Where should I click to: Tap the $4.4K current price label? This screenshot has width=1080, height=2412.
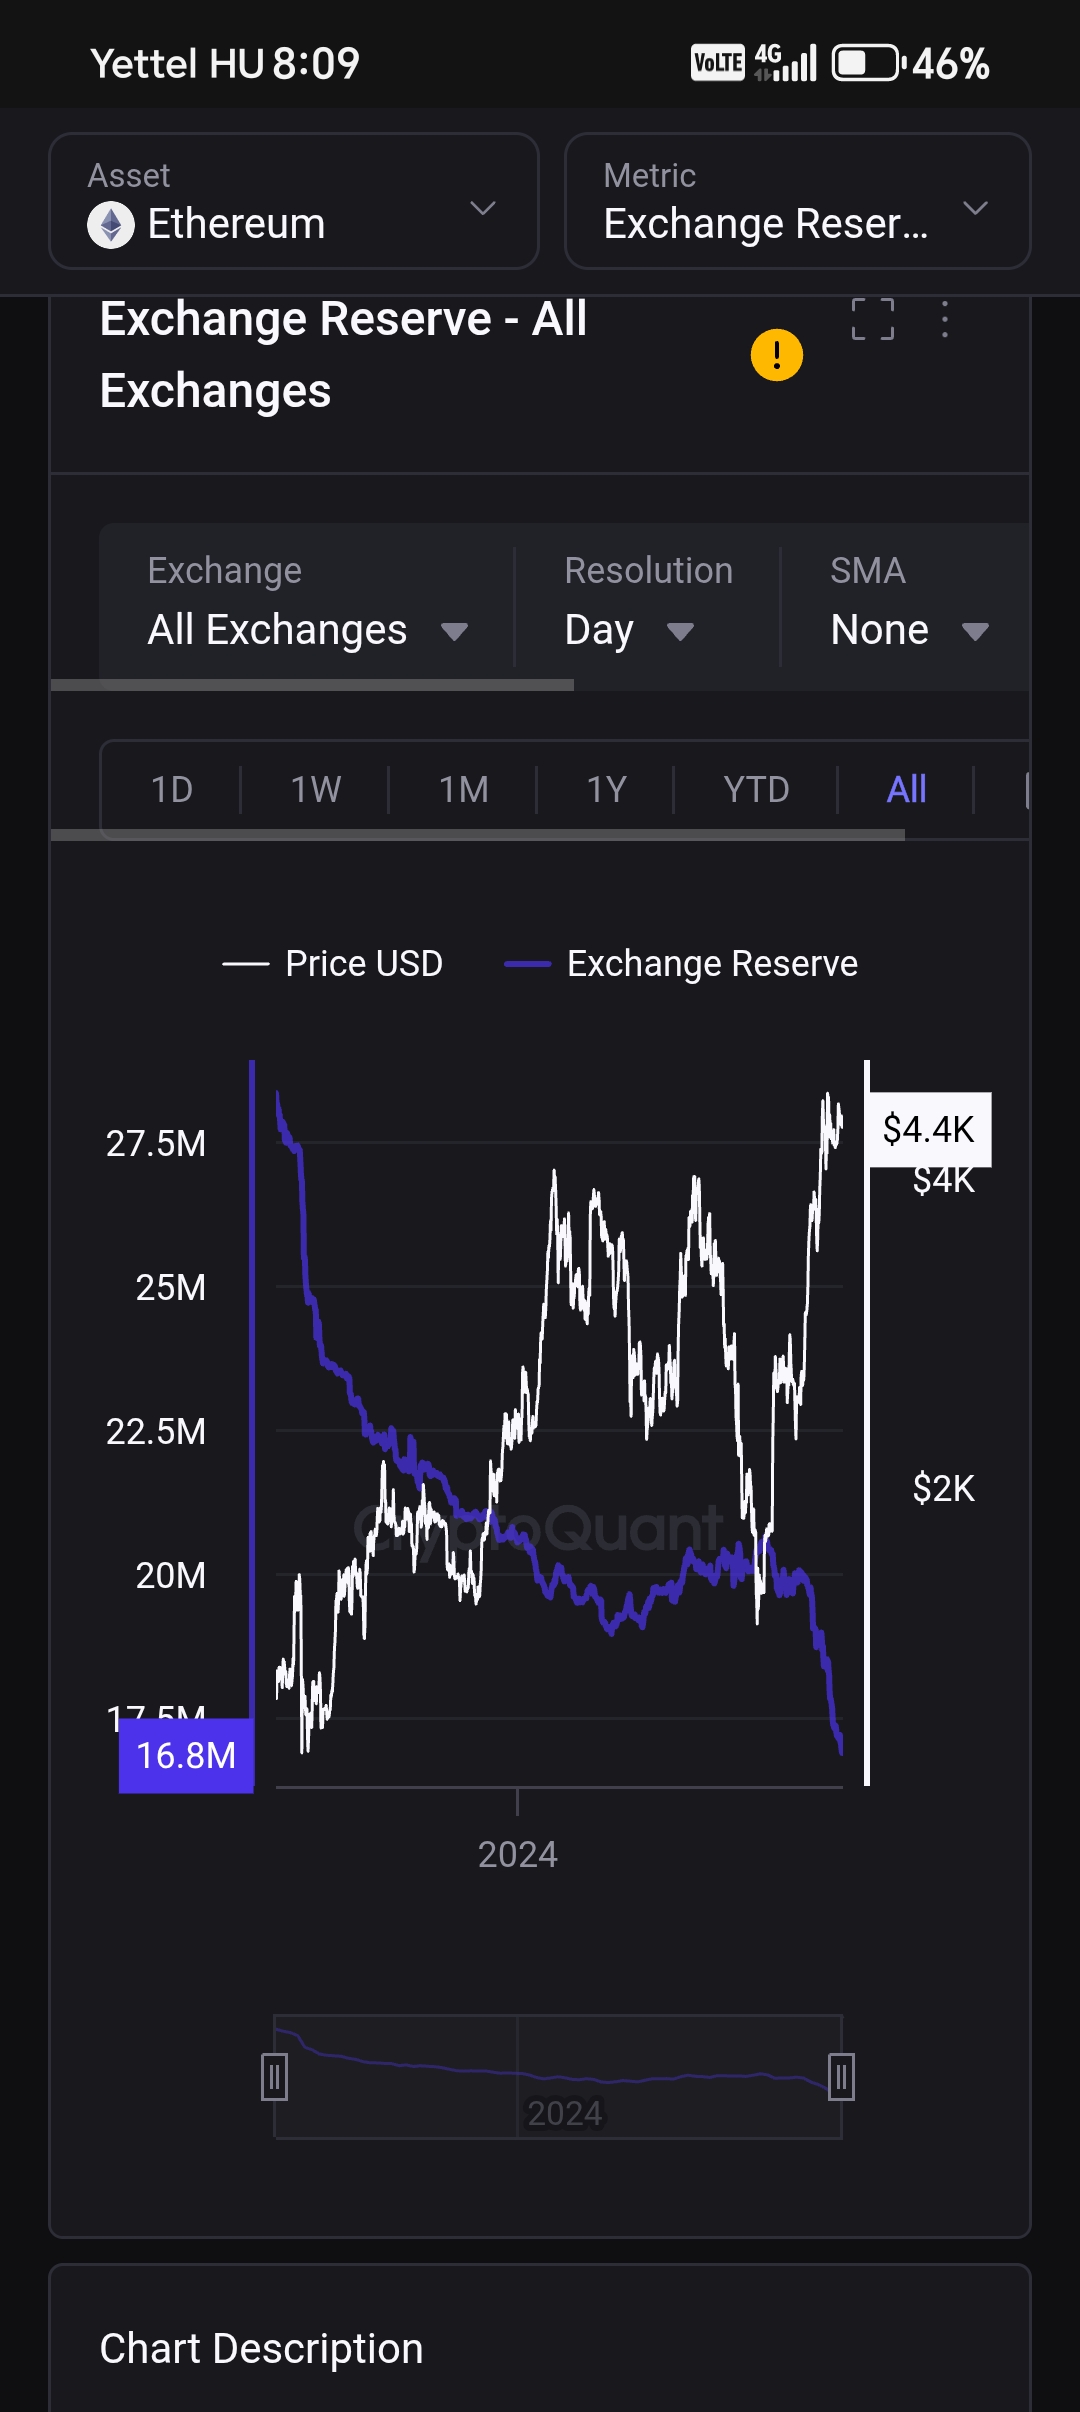[929, 1129]
